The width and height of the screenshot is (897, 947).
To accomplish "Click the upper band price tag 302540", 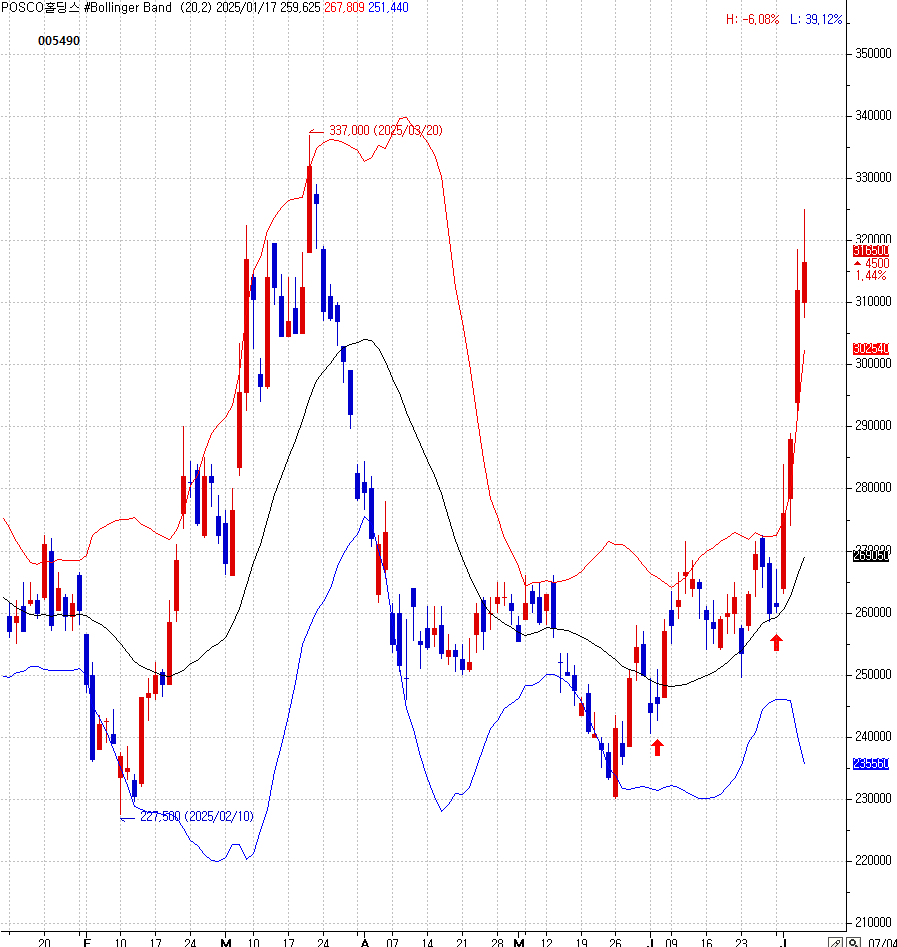I will 871,348.
